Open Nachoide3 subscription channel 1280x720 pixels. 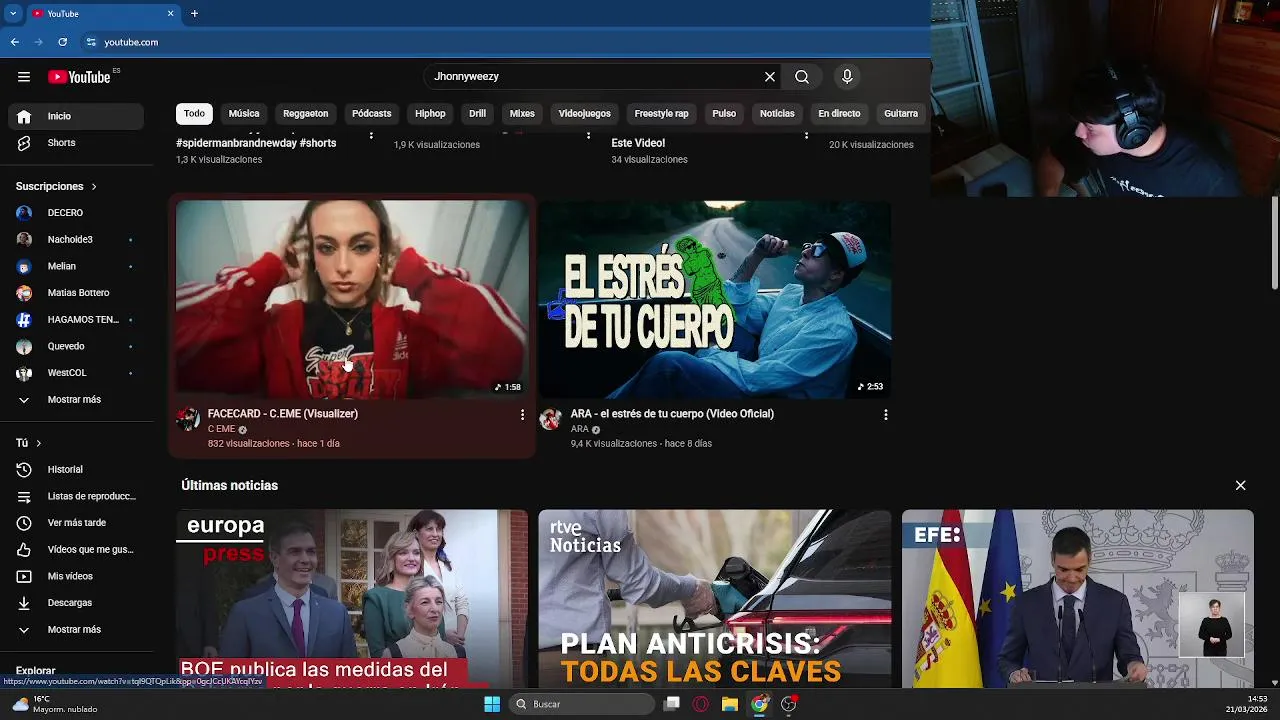pos(76,240)
